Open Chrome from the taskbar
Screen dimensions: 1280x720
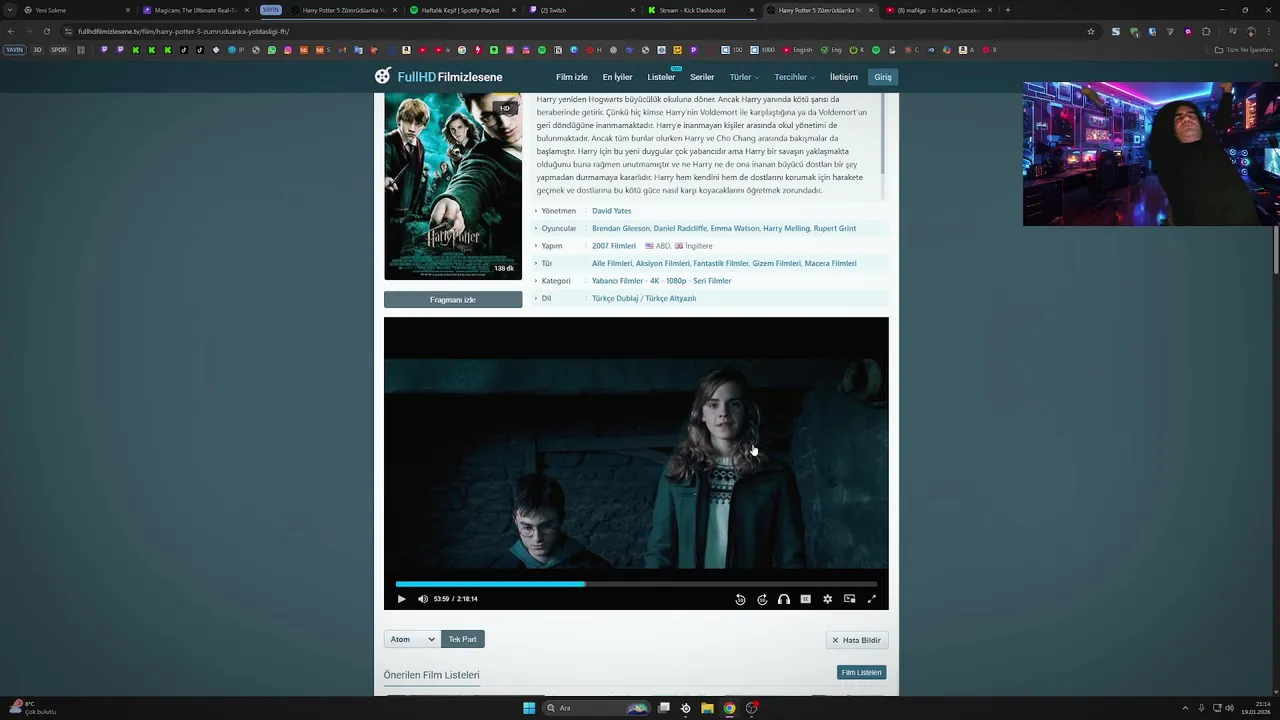point(729,708)
